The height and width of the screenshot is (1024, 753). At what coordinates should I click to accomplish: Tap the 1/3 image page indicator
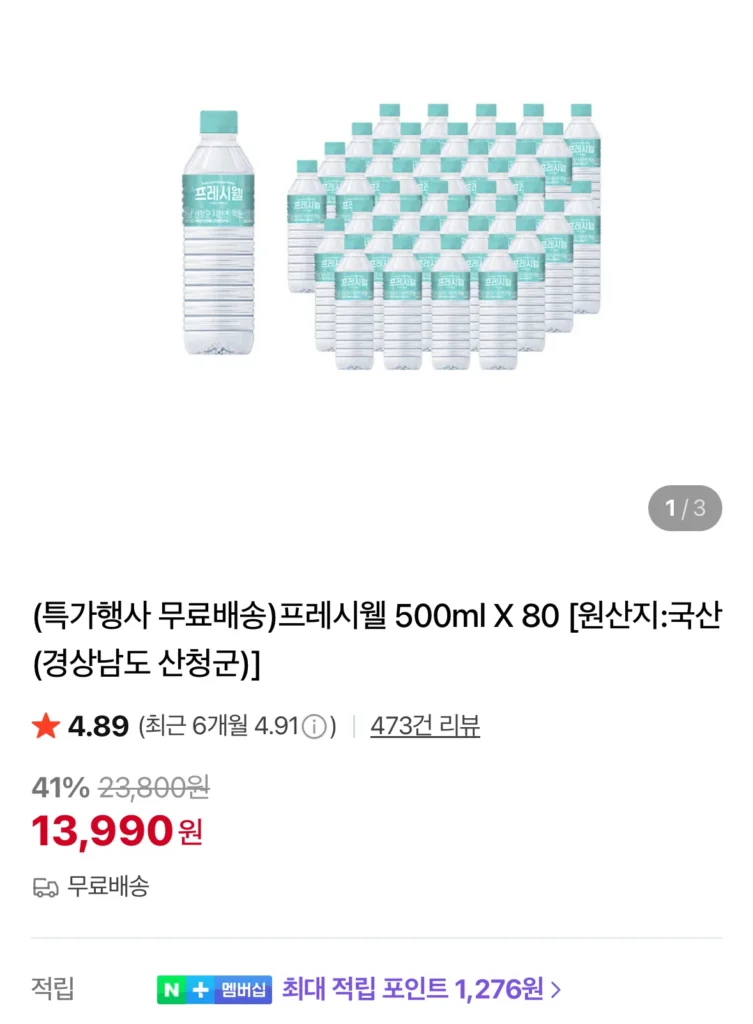pyautogui.click(x=685, y=508)
